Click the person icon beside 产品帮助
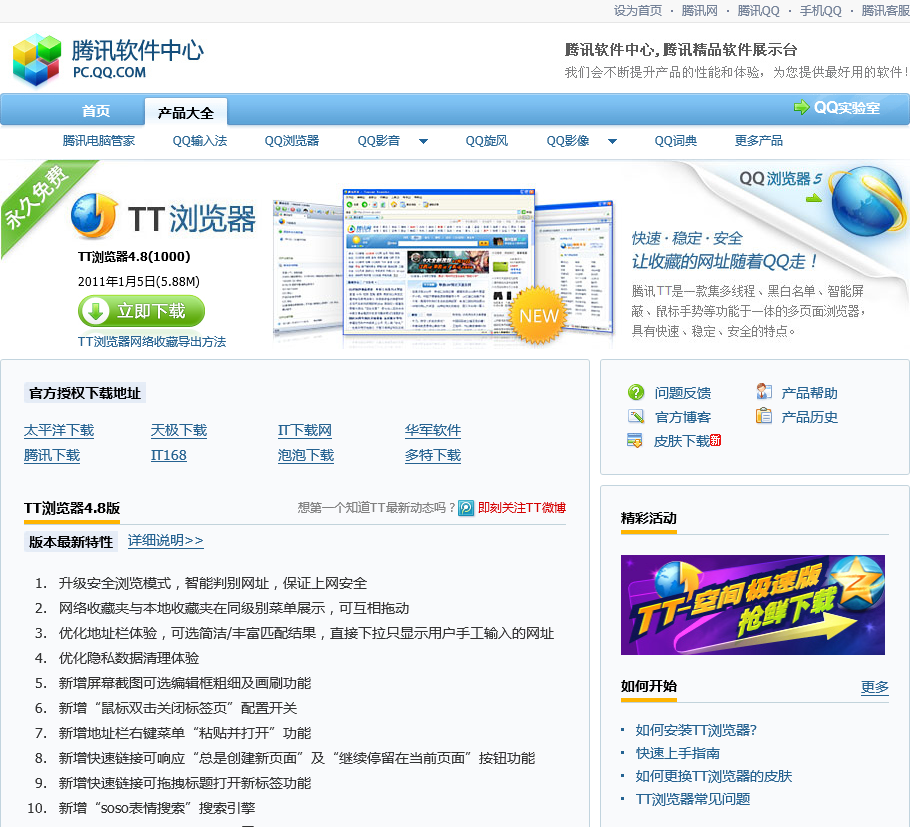Image resolution: width=910 pixels, height=827 pixels. click(764, 392)
